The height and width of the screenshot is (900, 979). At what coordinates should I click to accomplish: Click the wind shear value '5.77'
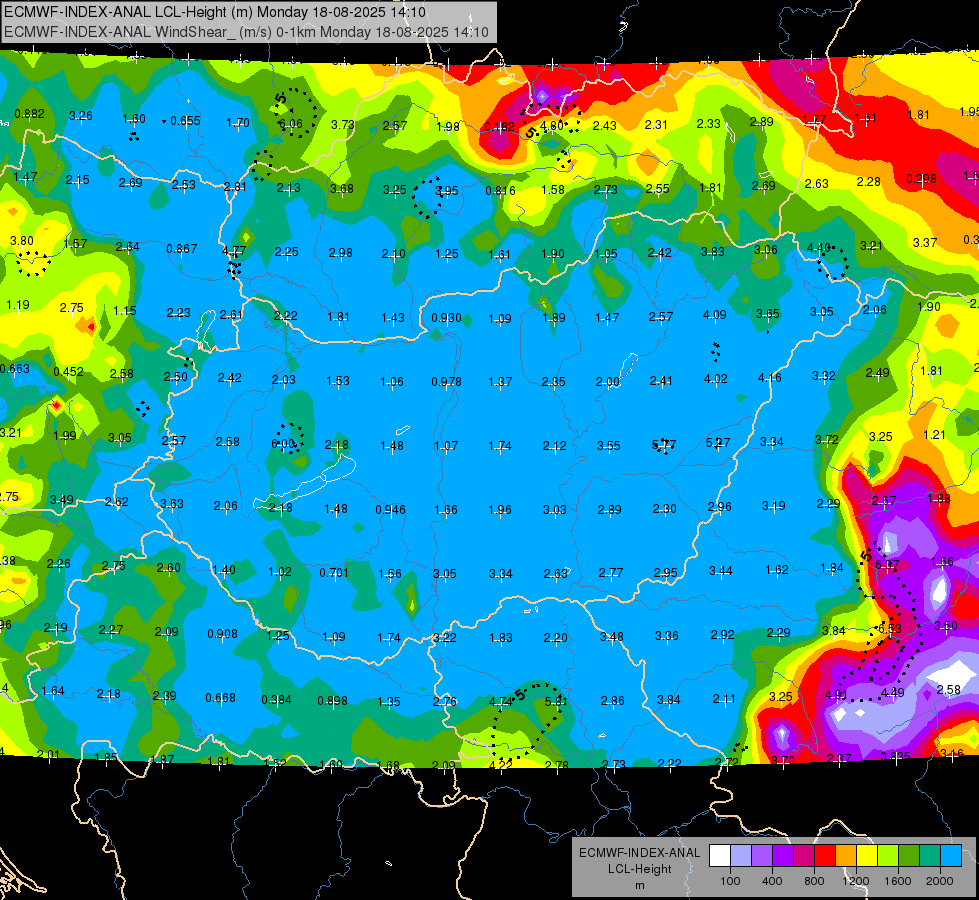point(664,444)
